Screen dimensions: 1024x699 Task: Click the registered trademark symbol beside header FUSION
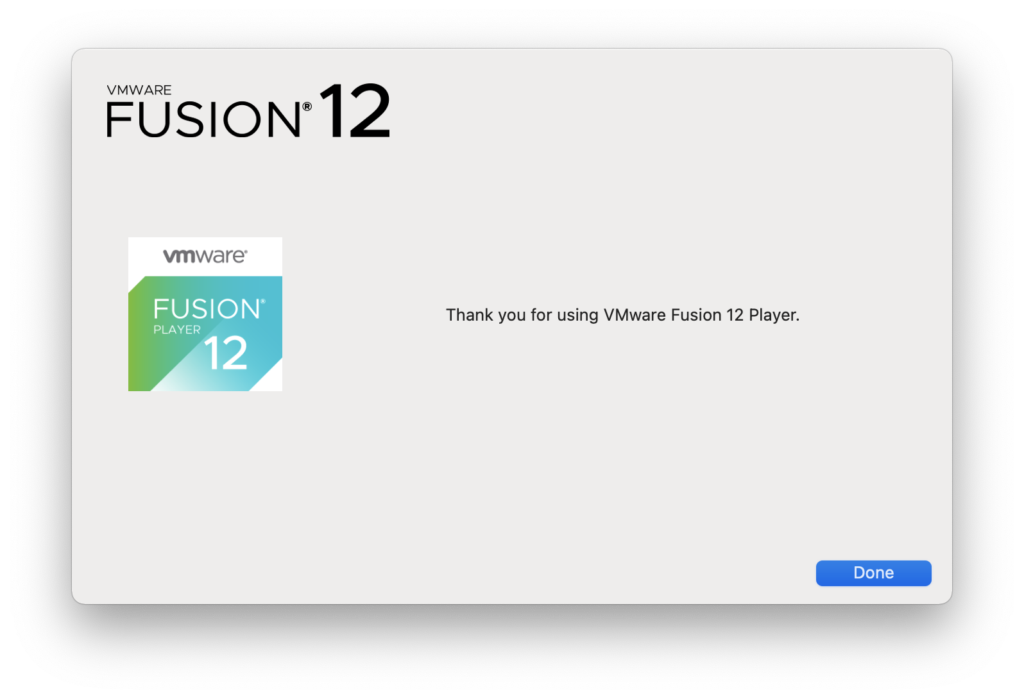pos(307,106)
